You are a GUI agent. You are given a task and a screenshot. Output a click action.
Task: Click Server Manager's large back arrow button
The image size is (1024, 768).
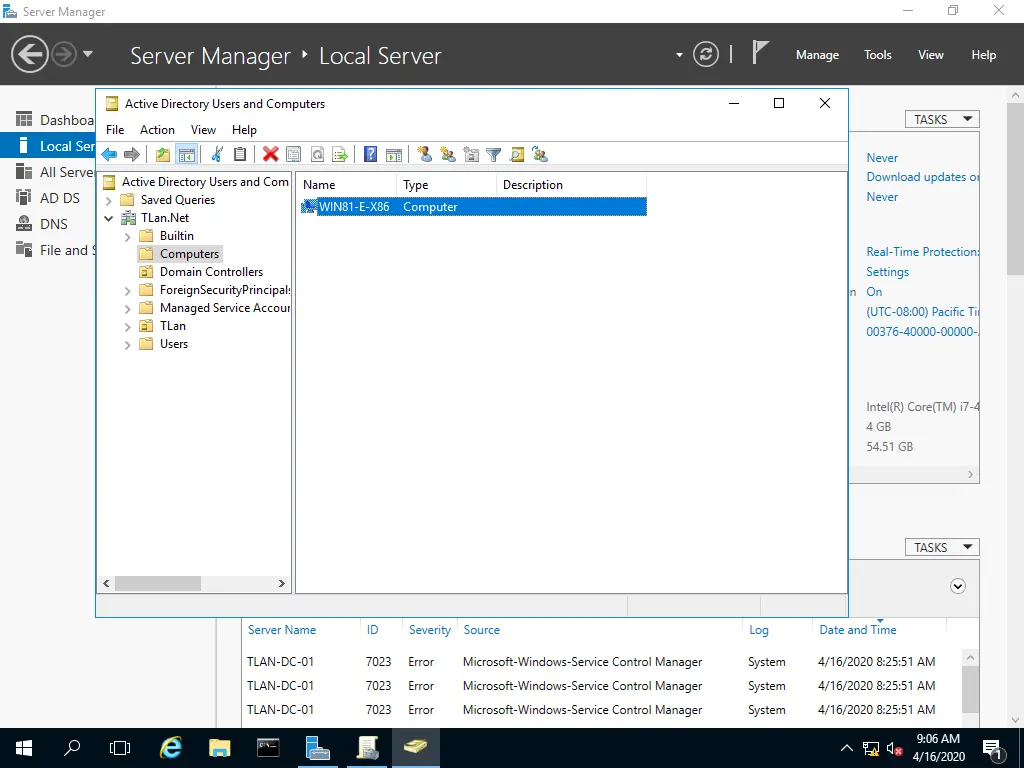click(29, 54)
